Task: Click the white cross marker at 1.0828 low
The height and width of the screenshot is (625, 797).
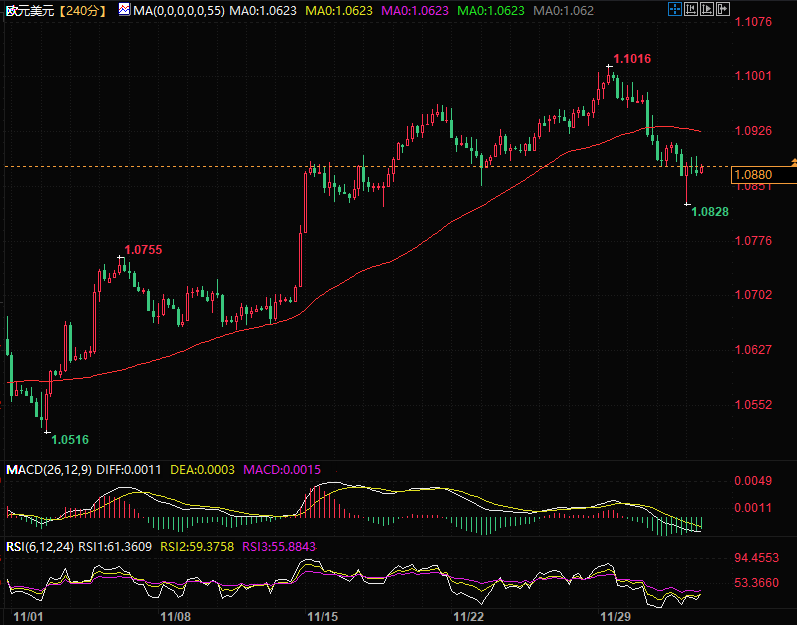Action: coord(687,204)
